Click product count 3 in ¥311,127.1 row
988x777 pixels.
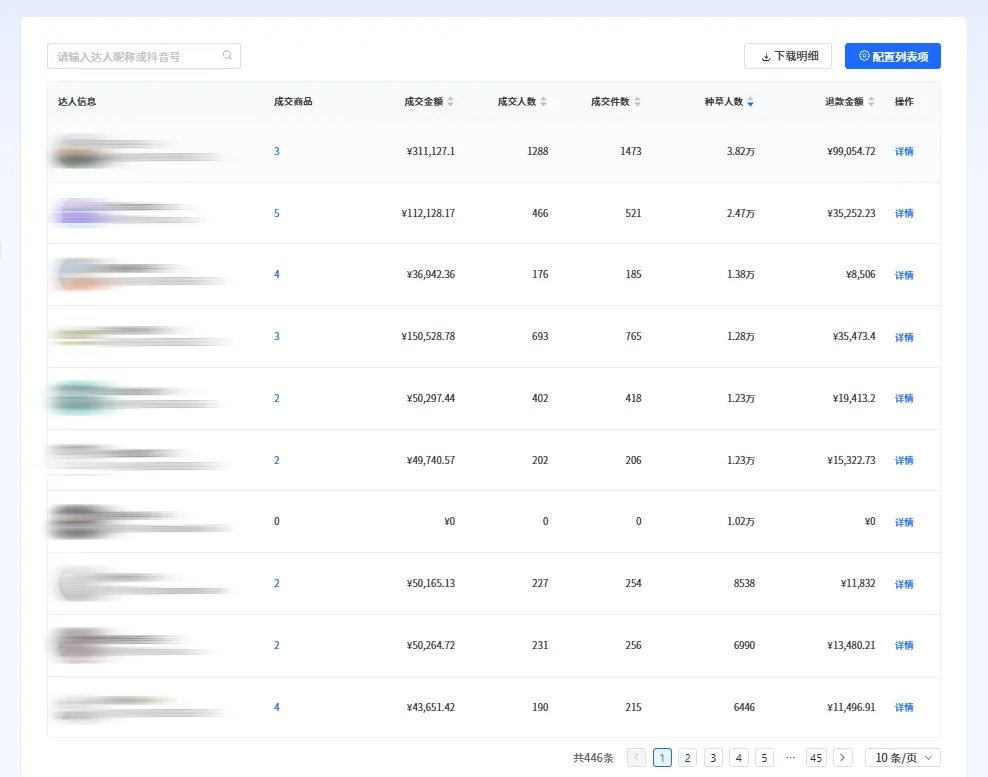click(277, 151)
